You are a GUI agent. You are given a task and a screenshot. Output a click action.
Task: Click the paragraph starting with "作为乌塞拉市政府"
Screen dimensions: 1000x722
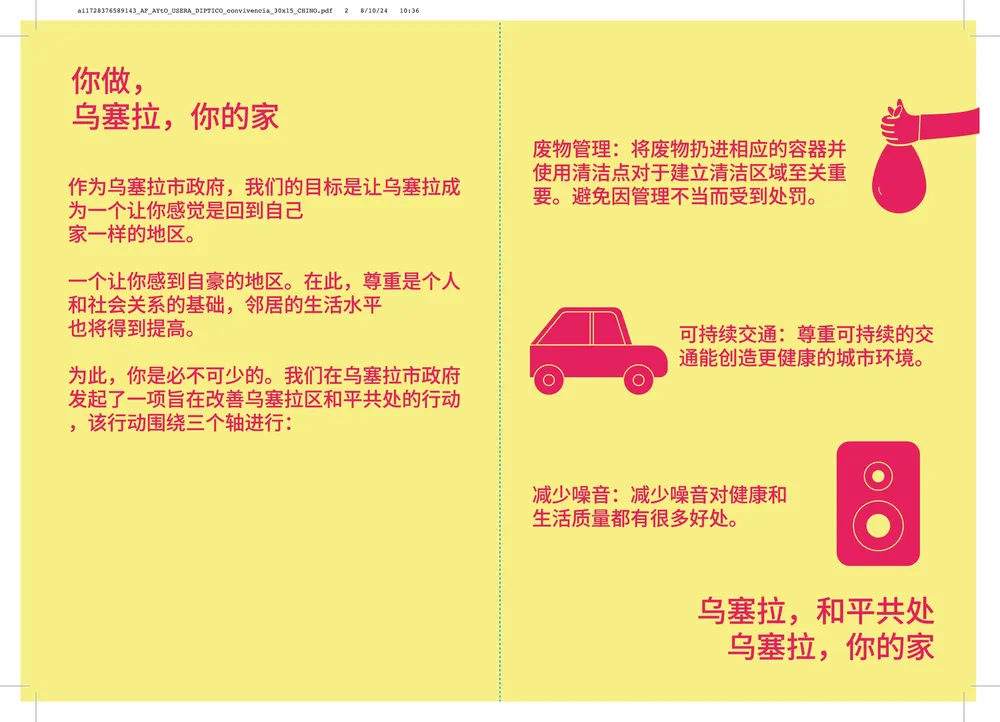tap(264, 212)
